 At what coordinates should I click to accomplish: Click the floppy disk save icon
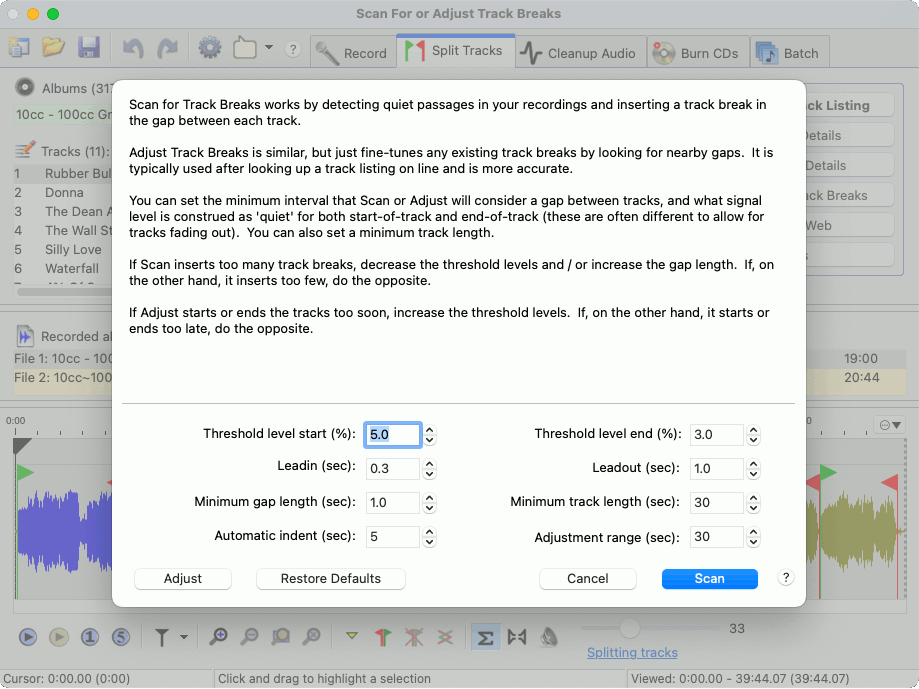[88, 47]
